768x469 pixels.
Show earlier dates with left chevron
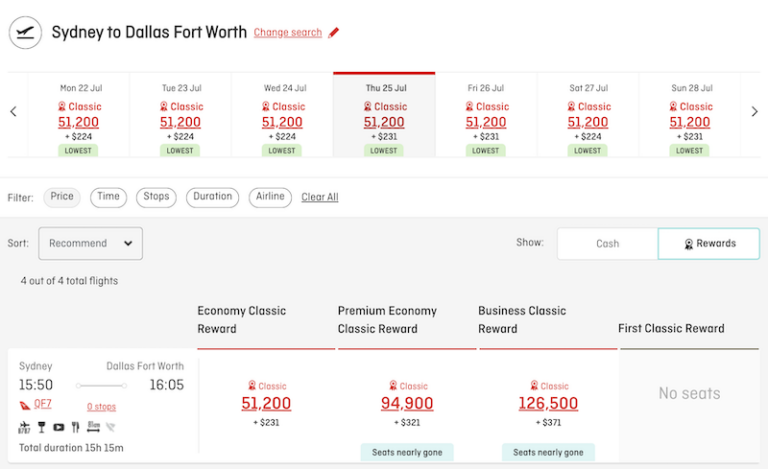point(13,112)
